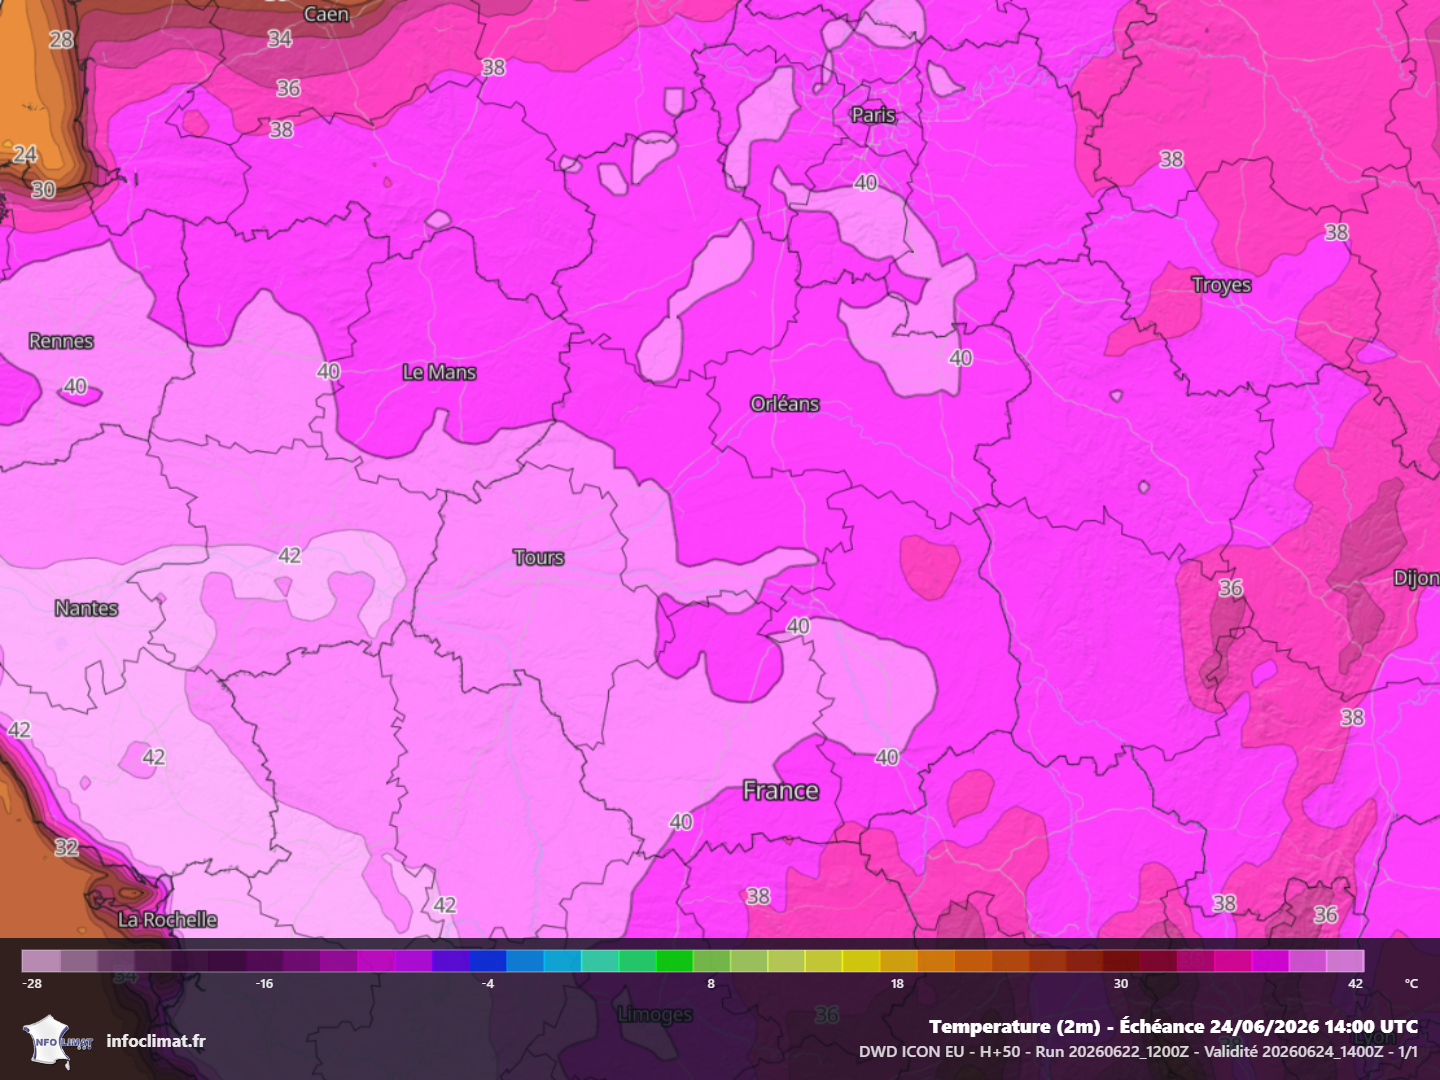Pick the bright green legend swatch left of 8
This screenshot has width=1440, height=1080.
[x=674, y=961]
